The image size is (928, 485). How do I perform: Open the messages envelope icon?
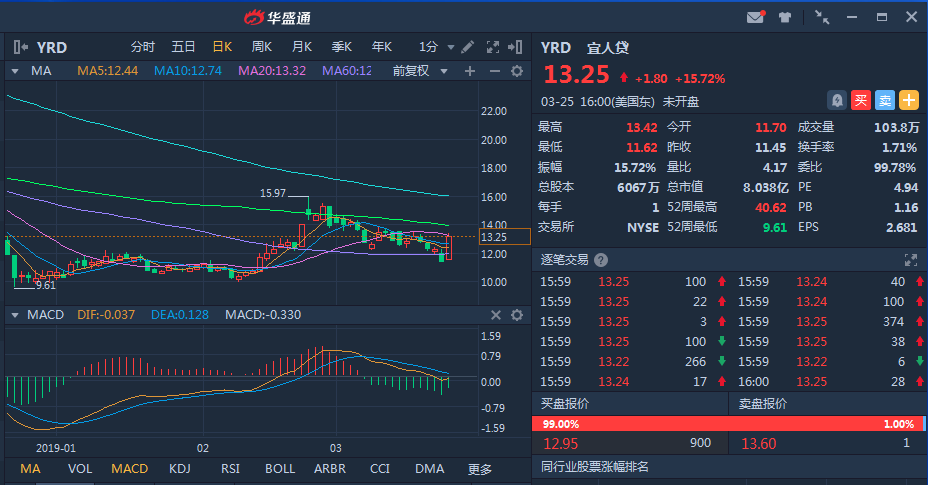(755, 17)
